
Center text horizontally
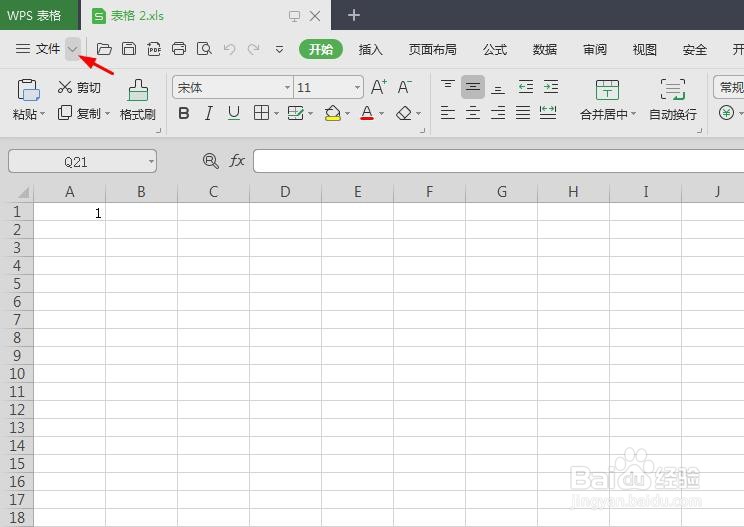pos(473,113)
